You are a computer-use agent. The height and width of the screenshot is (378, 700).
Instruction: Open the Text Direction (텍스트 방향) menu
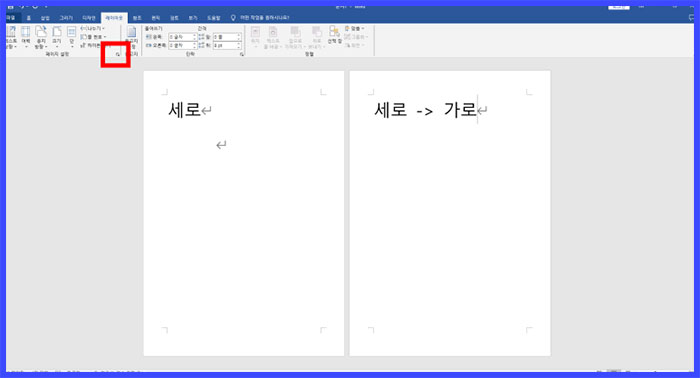11,37
